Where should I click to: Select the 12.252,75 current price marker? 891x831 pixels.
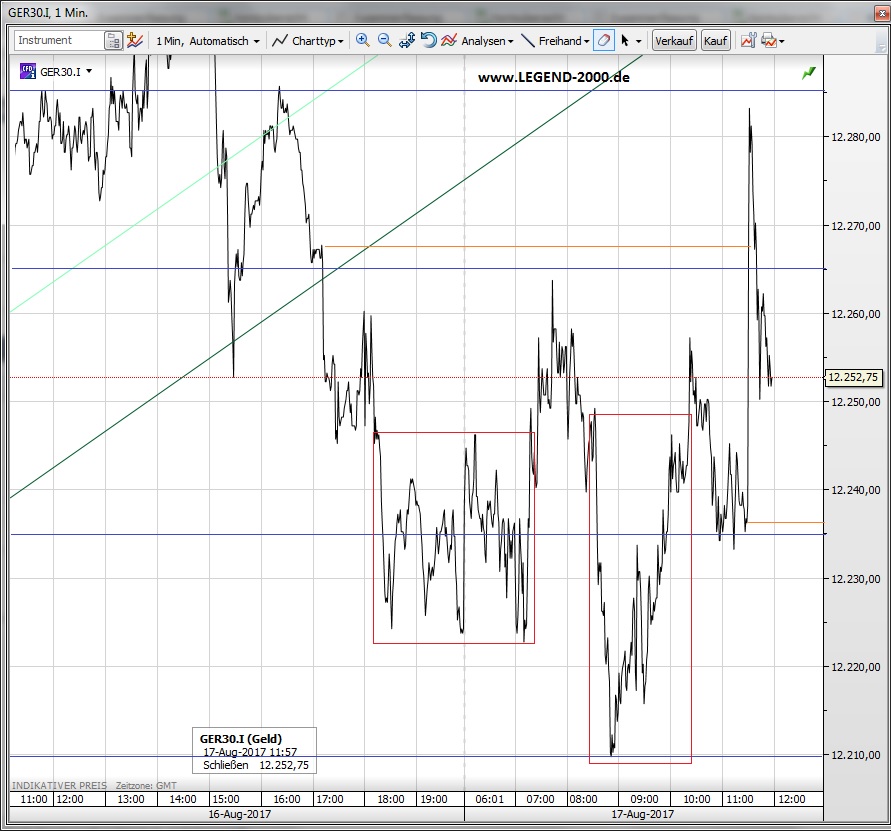[x=853, y=377]
